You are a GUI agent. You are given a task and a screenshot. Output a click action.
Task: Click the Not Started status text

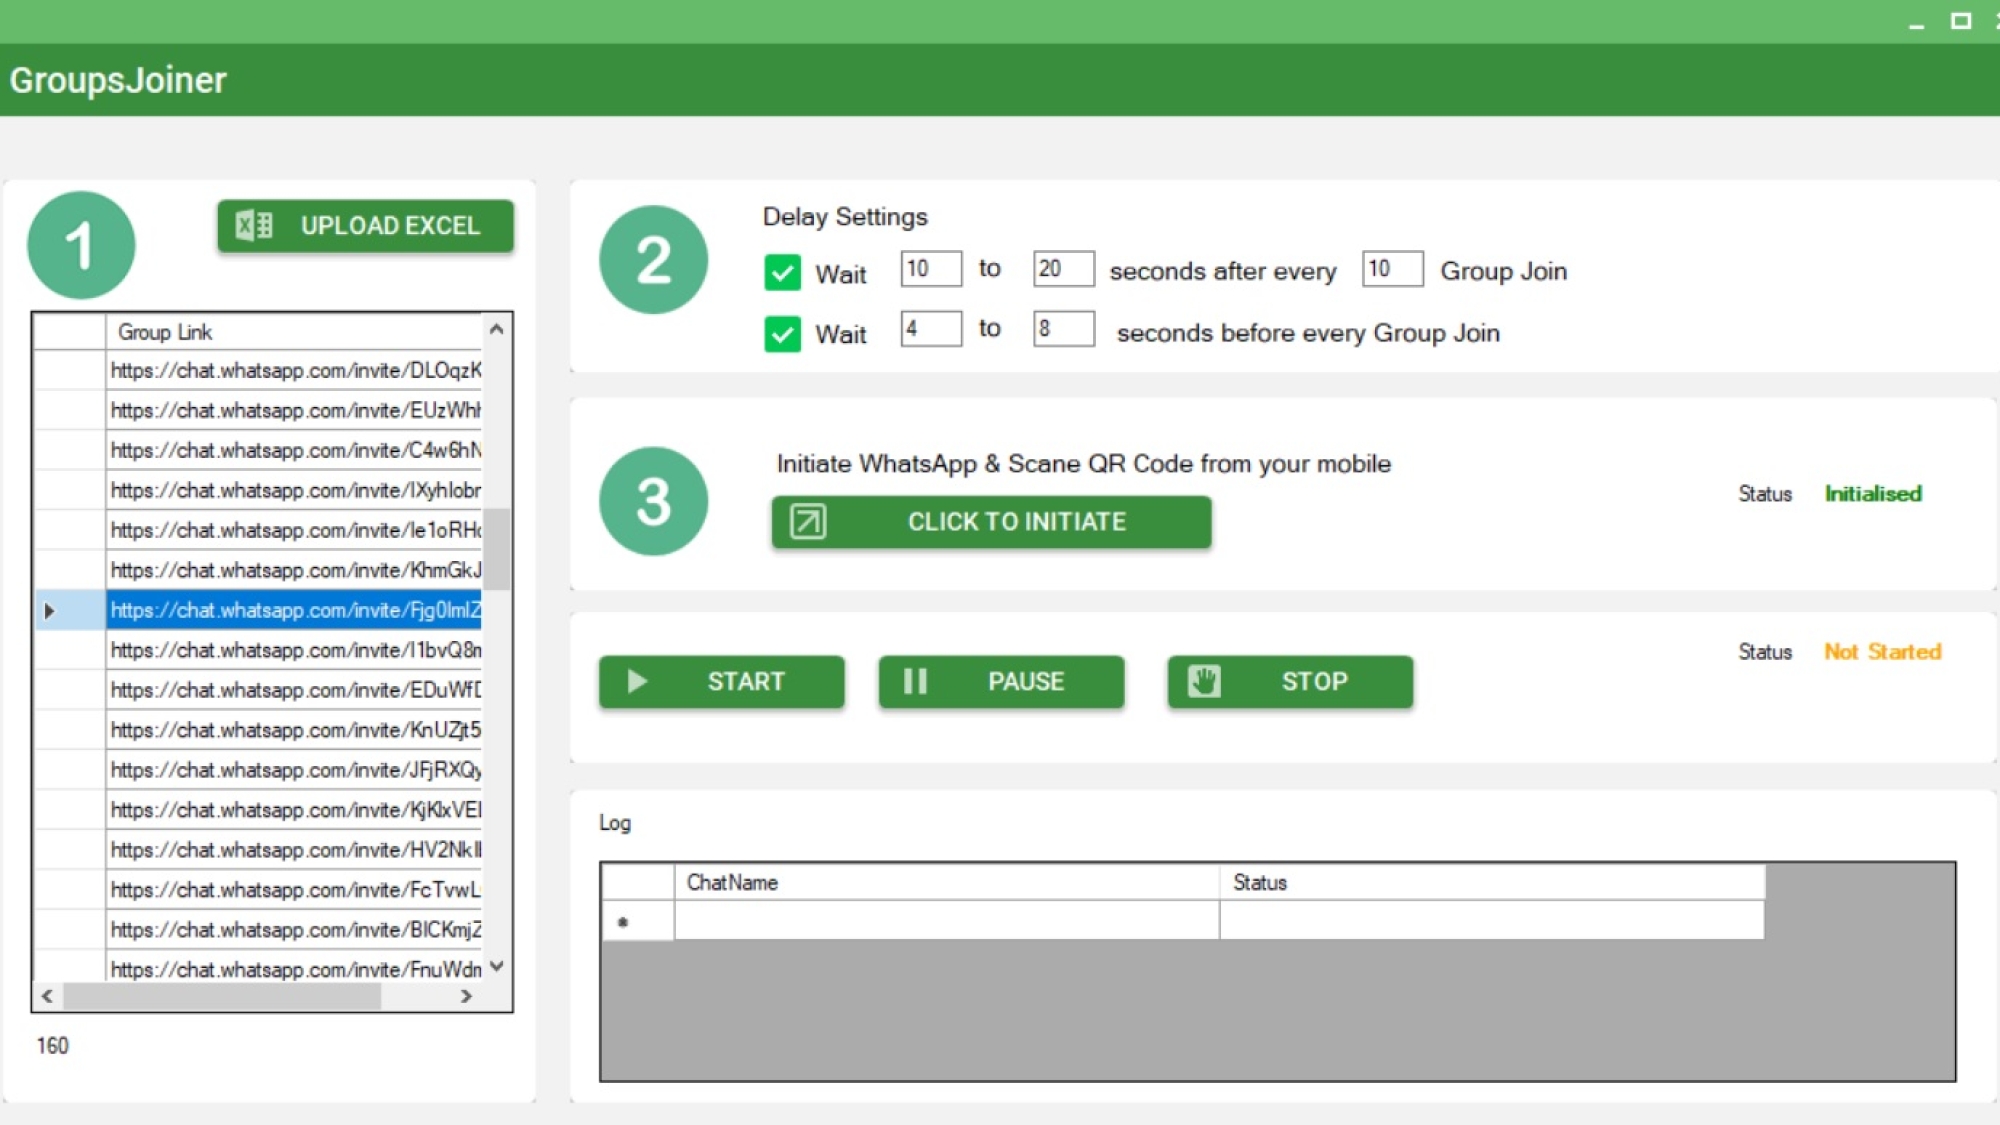(1882, 652)
